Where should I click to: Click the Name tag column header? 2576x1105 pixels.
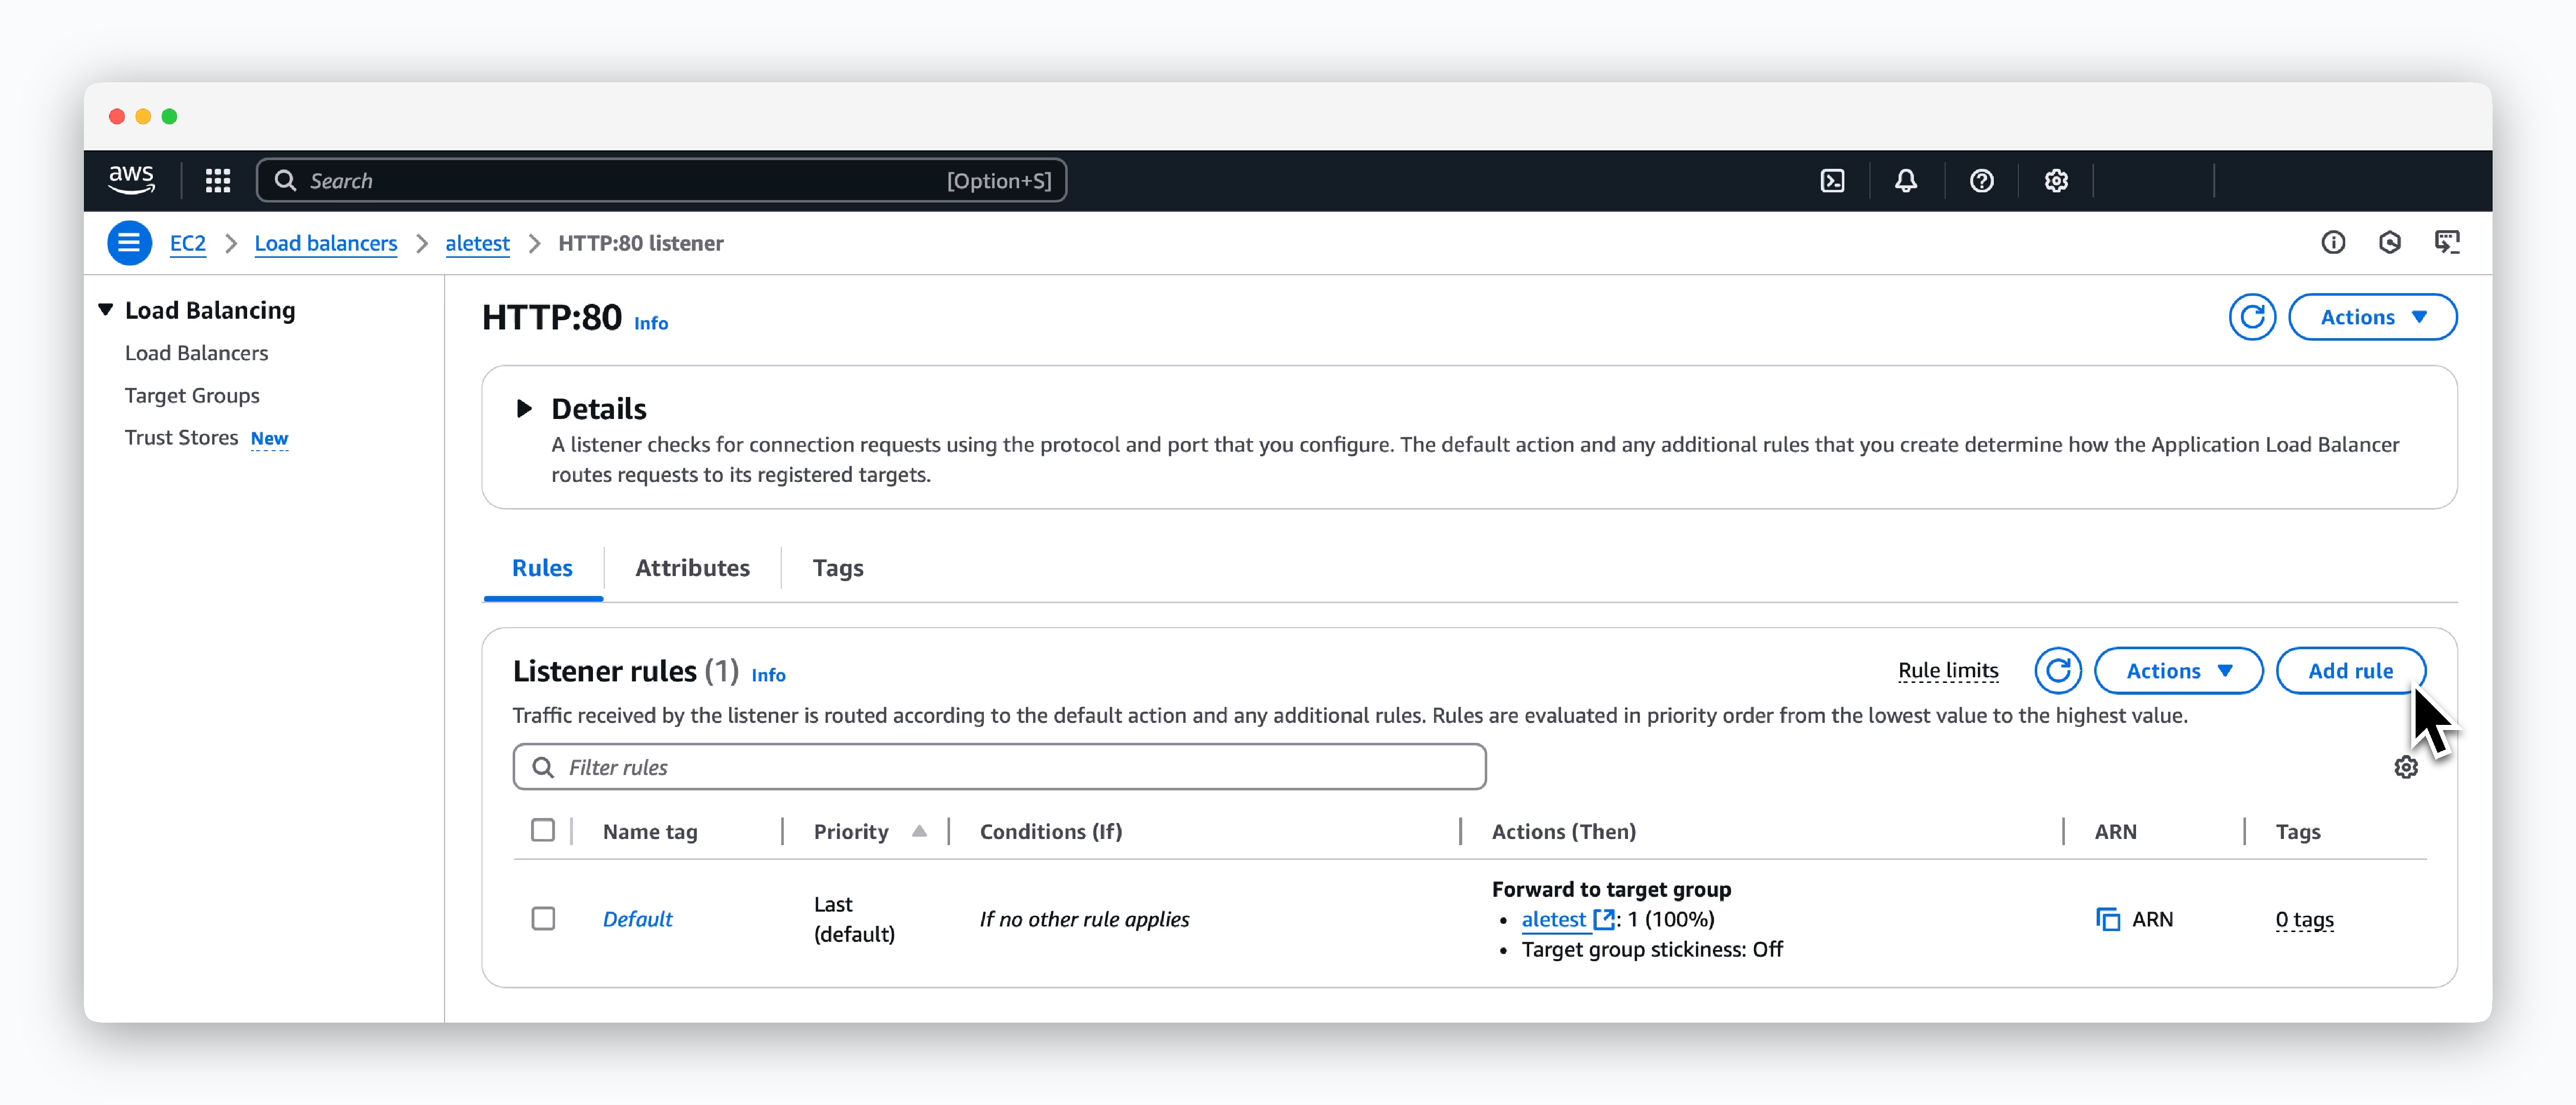click(650, 831)
